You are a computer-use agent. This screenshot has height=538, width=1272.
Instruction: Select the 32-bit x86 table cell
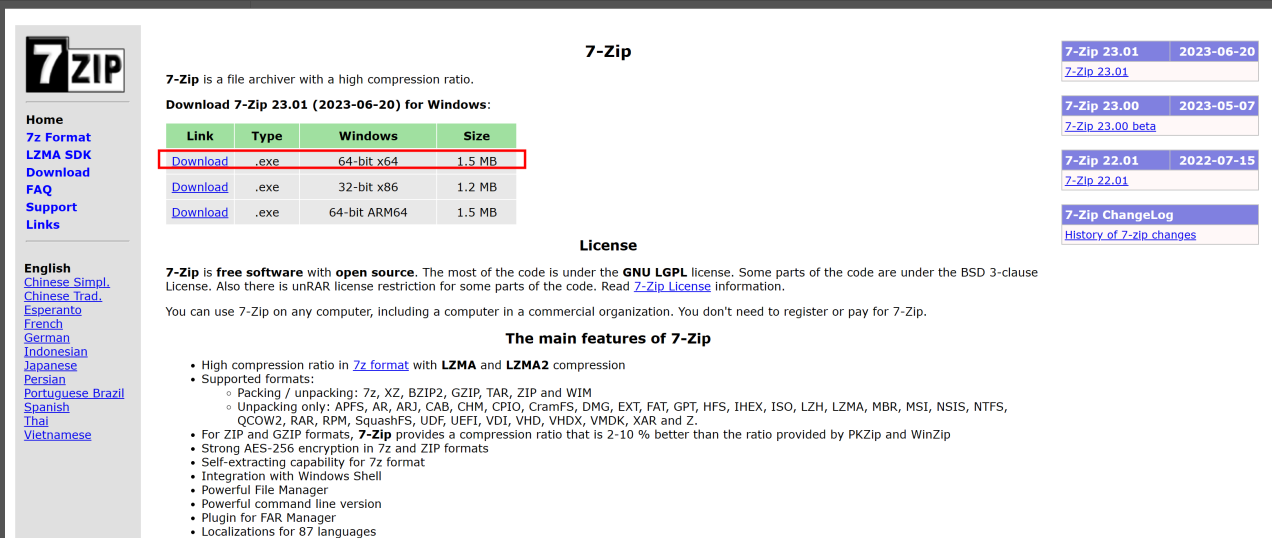coord(368,187)
